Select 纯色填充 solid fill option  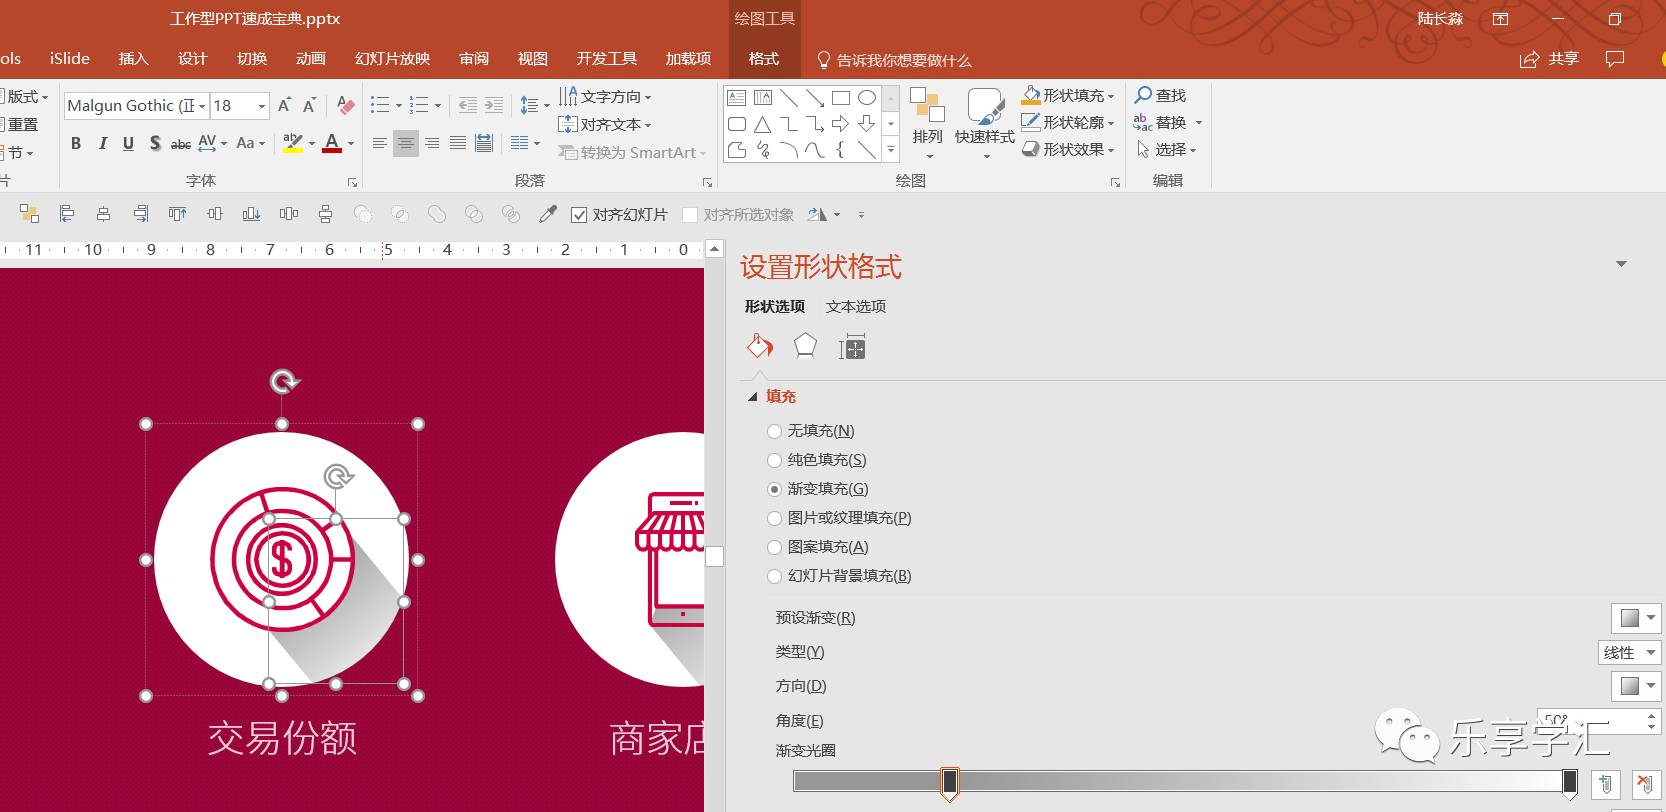[x=817, y=460]
